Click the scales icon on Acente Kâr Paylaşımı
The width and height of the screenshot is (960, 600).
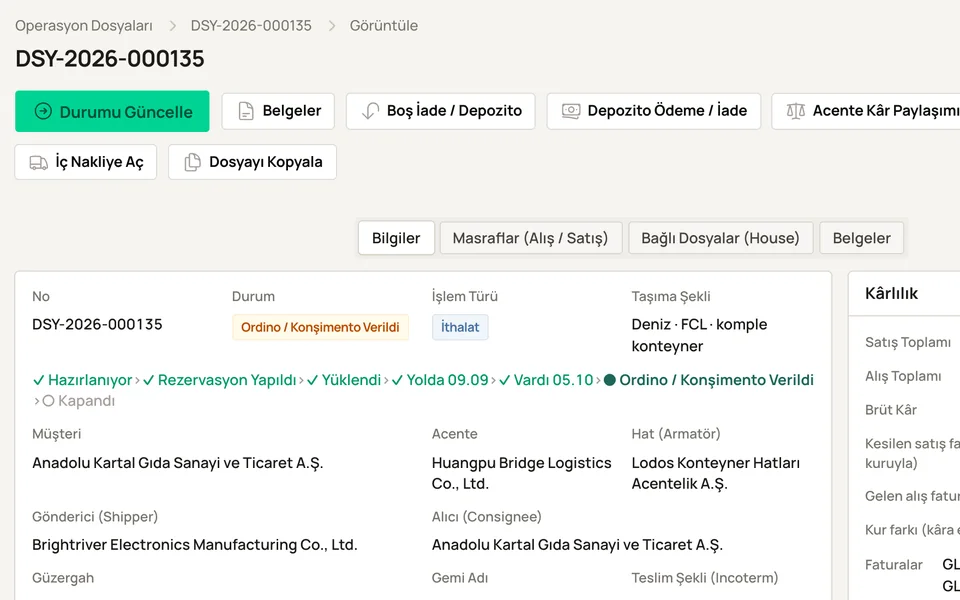tap(796, 111)
